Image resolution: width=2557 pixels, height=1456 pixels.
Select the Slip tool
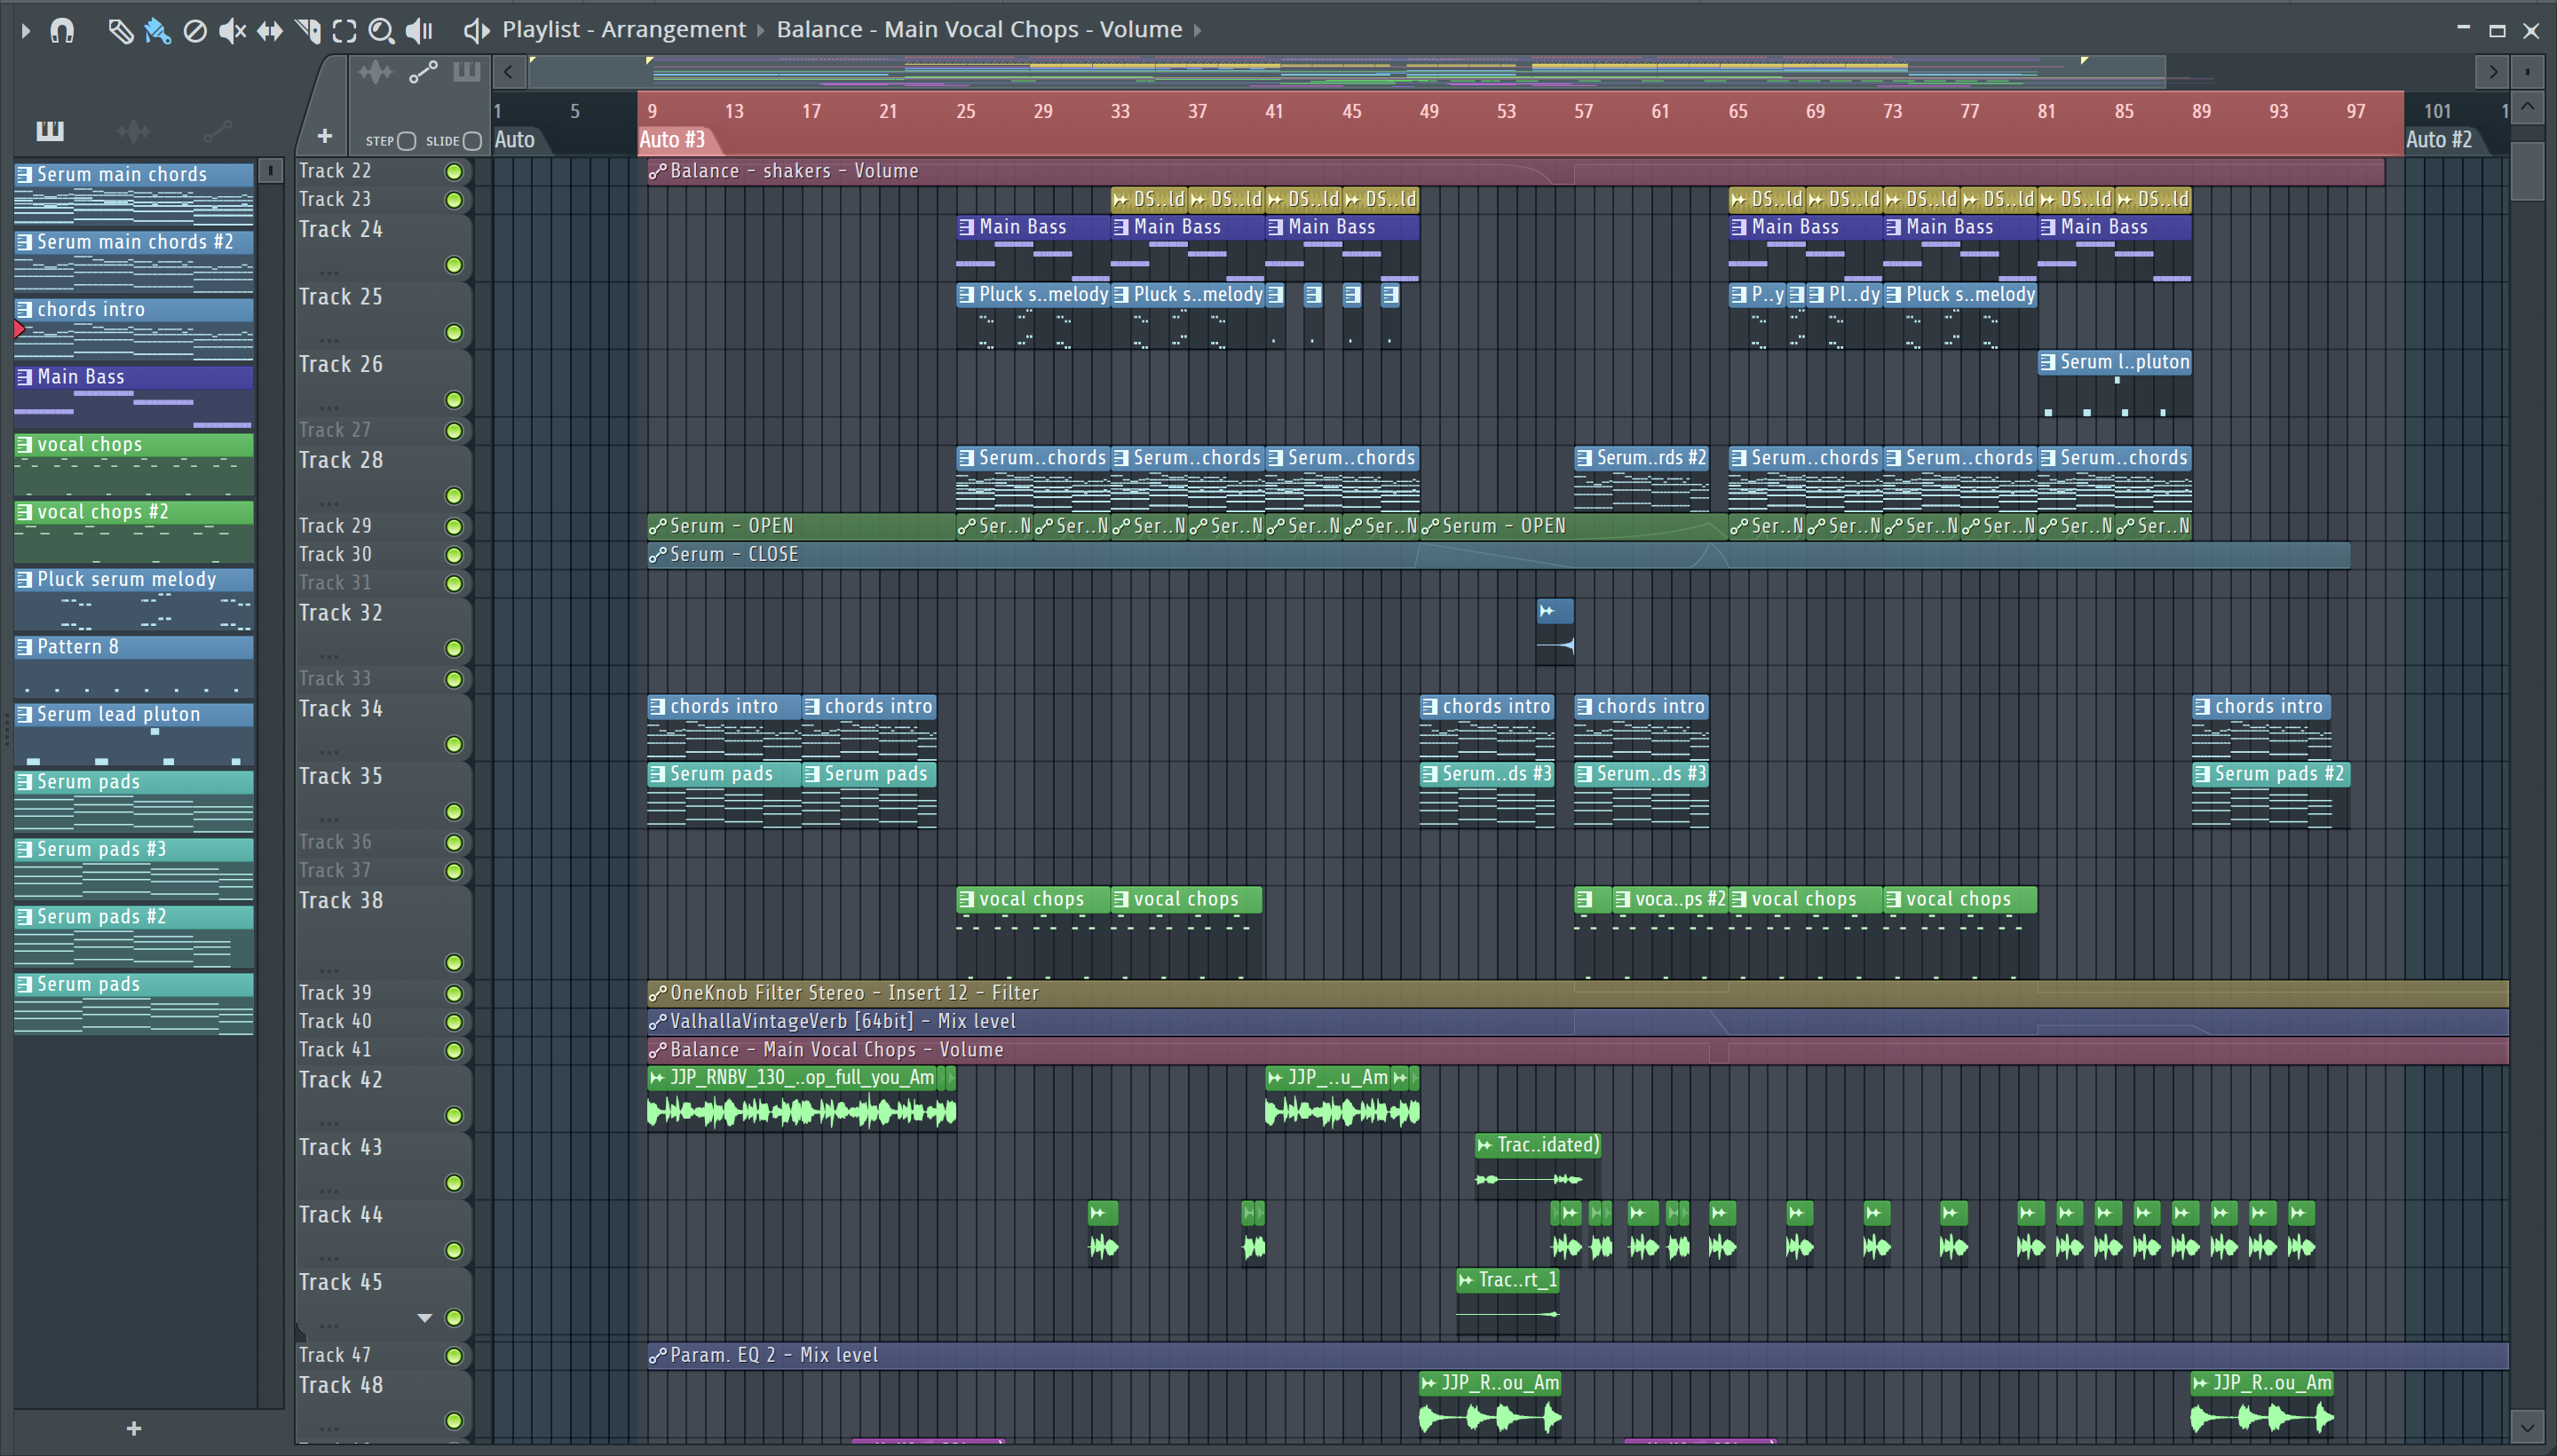tap(269, 31)
